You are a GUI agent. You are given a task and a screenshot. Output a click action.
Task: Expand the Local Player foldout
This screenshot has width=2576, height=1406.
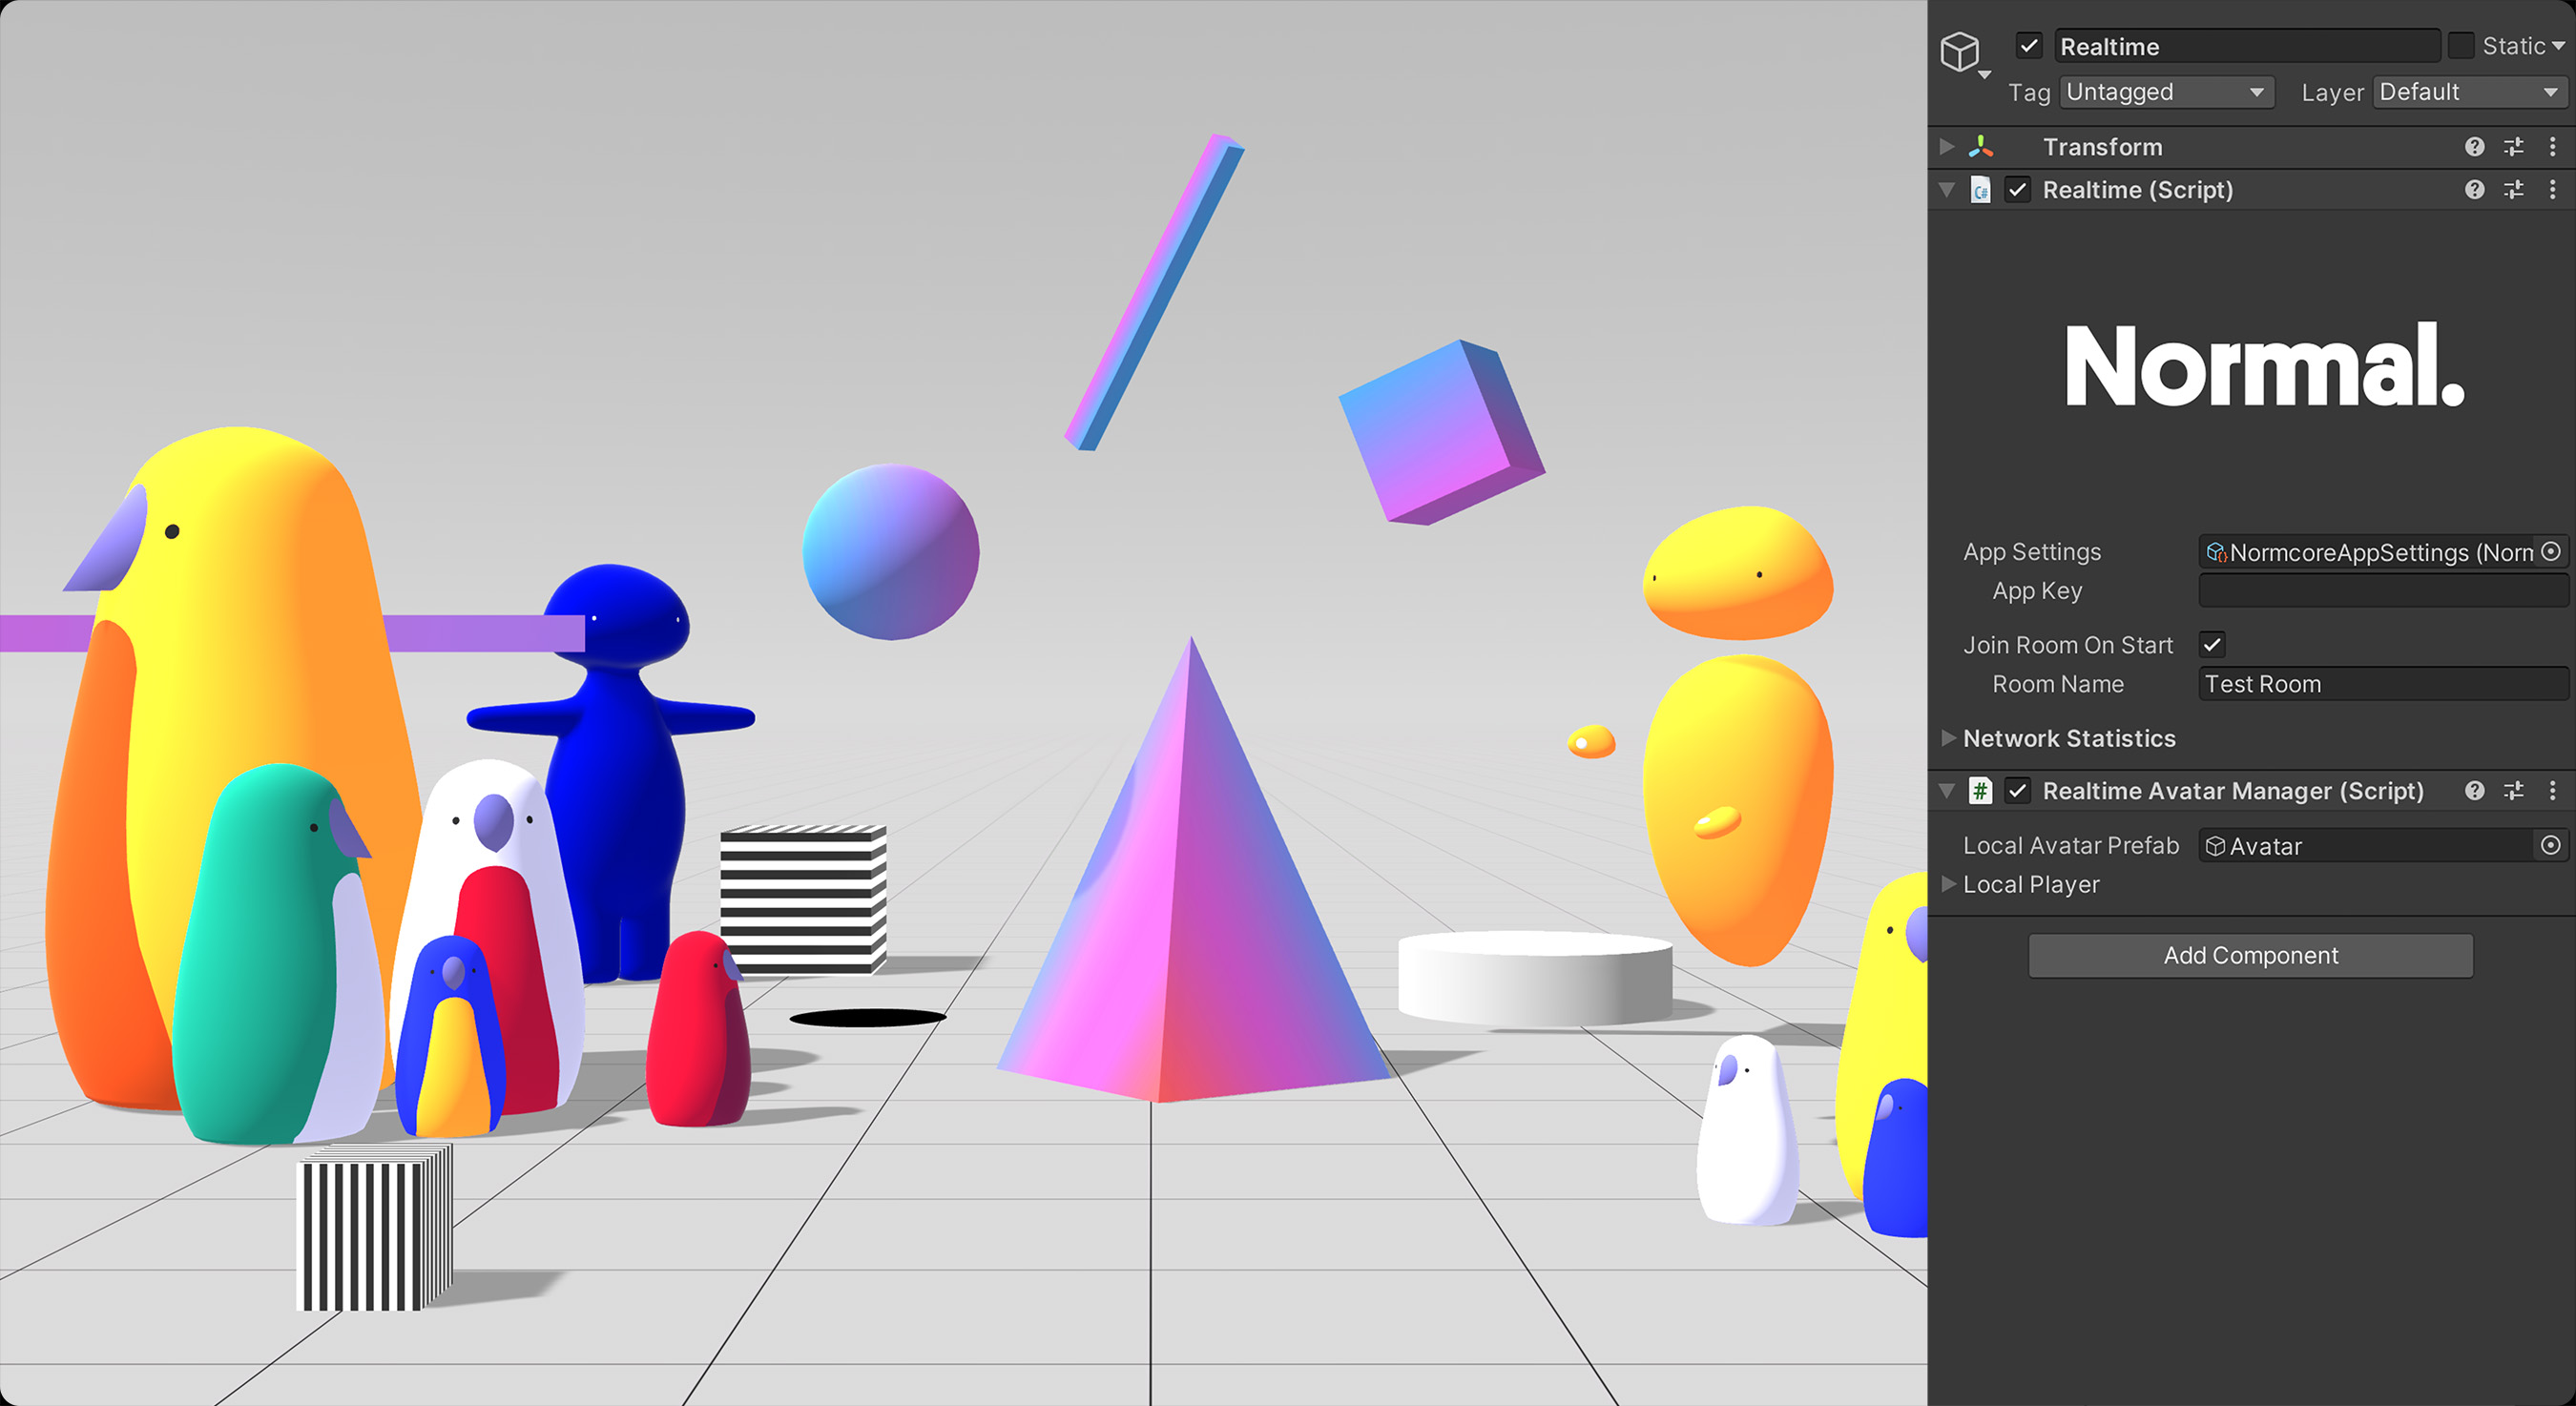[1948, 884]
